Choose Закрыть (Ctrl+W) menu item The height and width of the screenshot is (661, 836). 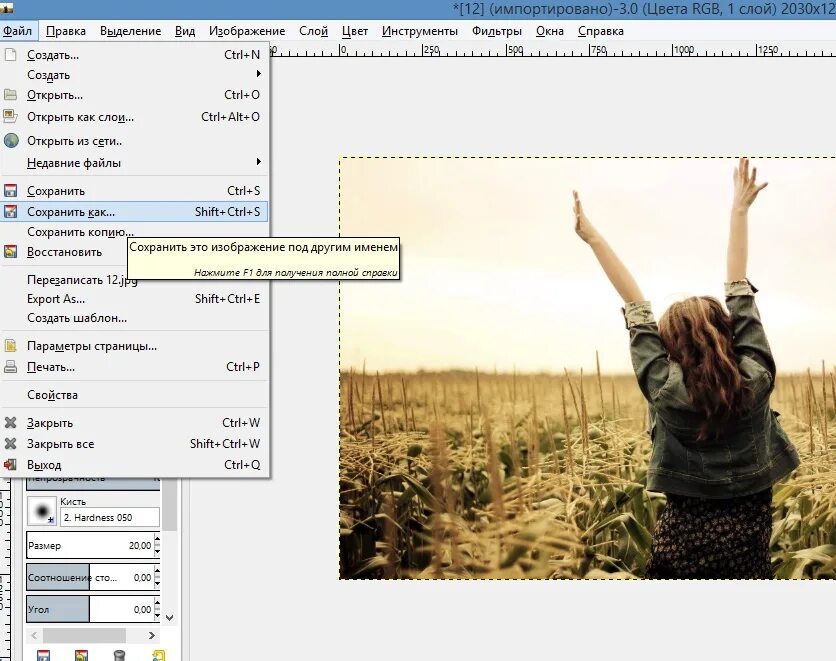[134, 423]
